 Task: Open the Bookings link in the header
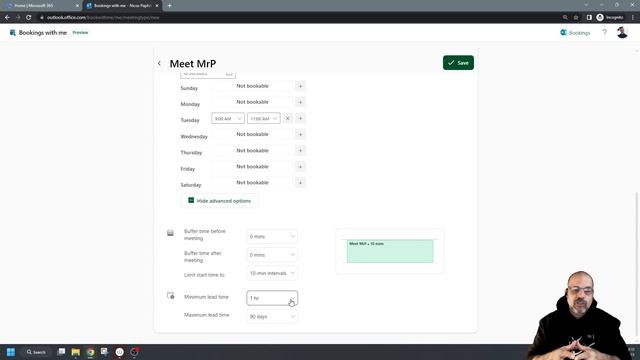pyautogui.click(x=575, y=33)
